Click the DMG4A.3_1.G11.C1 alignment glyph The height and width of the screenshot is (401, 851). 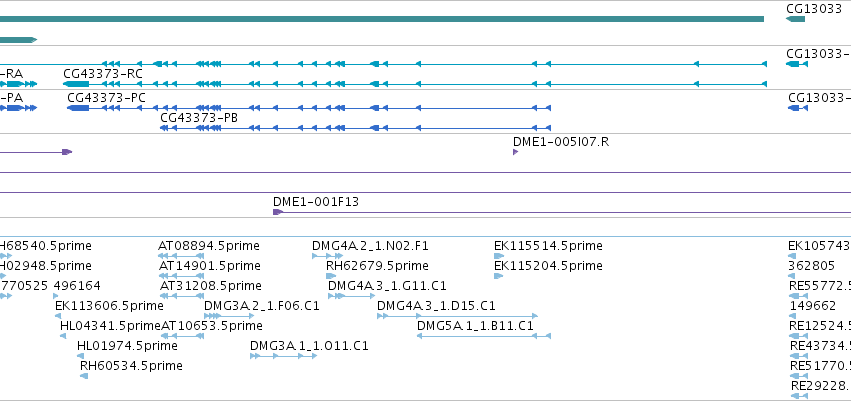click(x=351, y=296)
